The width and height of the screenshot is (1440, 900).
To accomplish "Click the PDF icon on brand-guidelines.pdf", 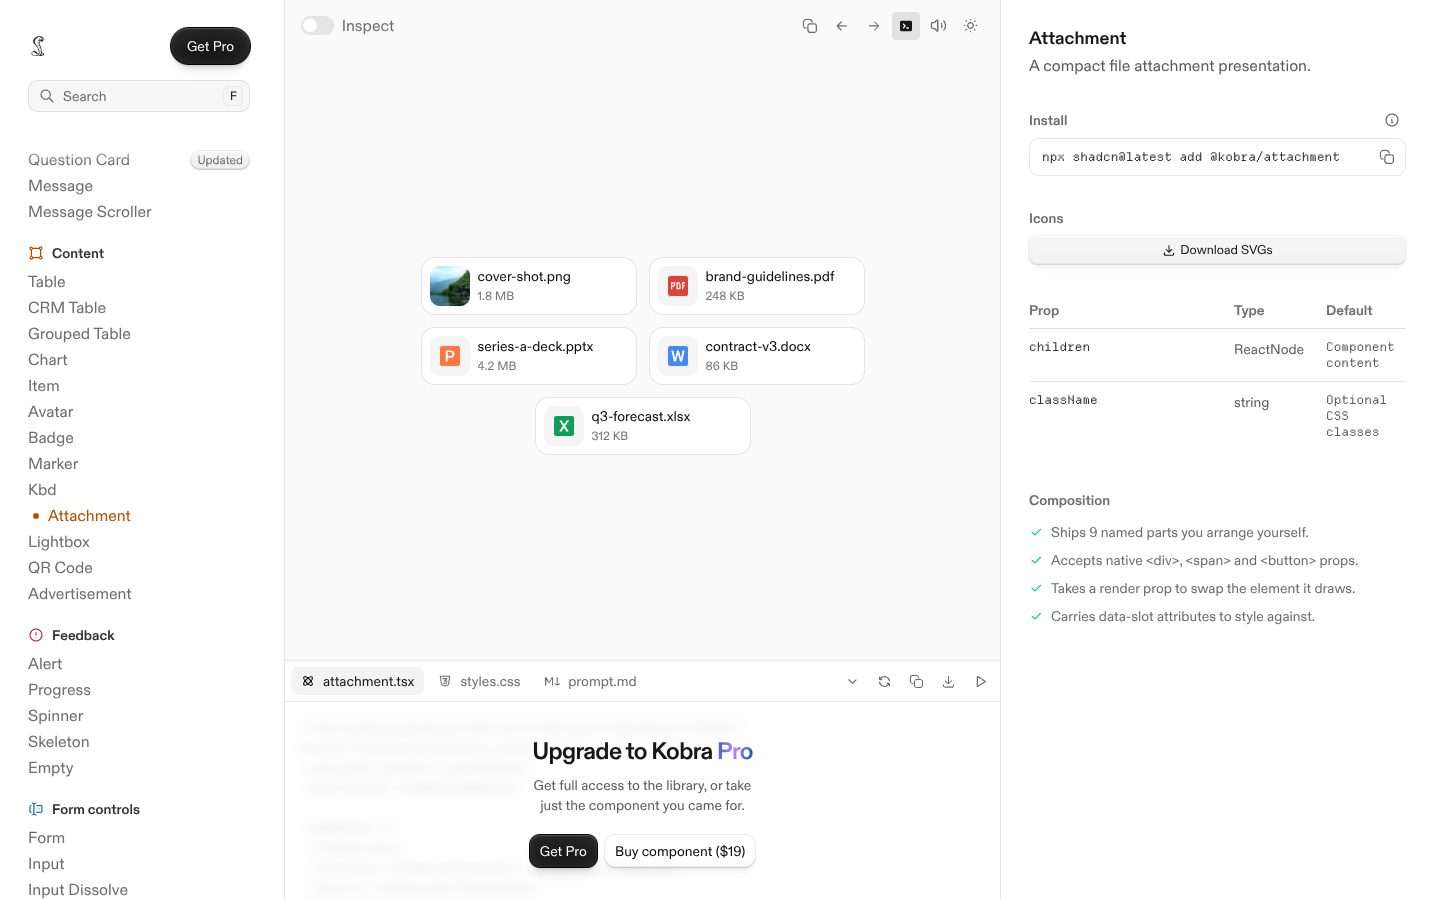I will tap(678, 286).
